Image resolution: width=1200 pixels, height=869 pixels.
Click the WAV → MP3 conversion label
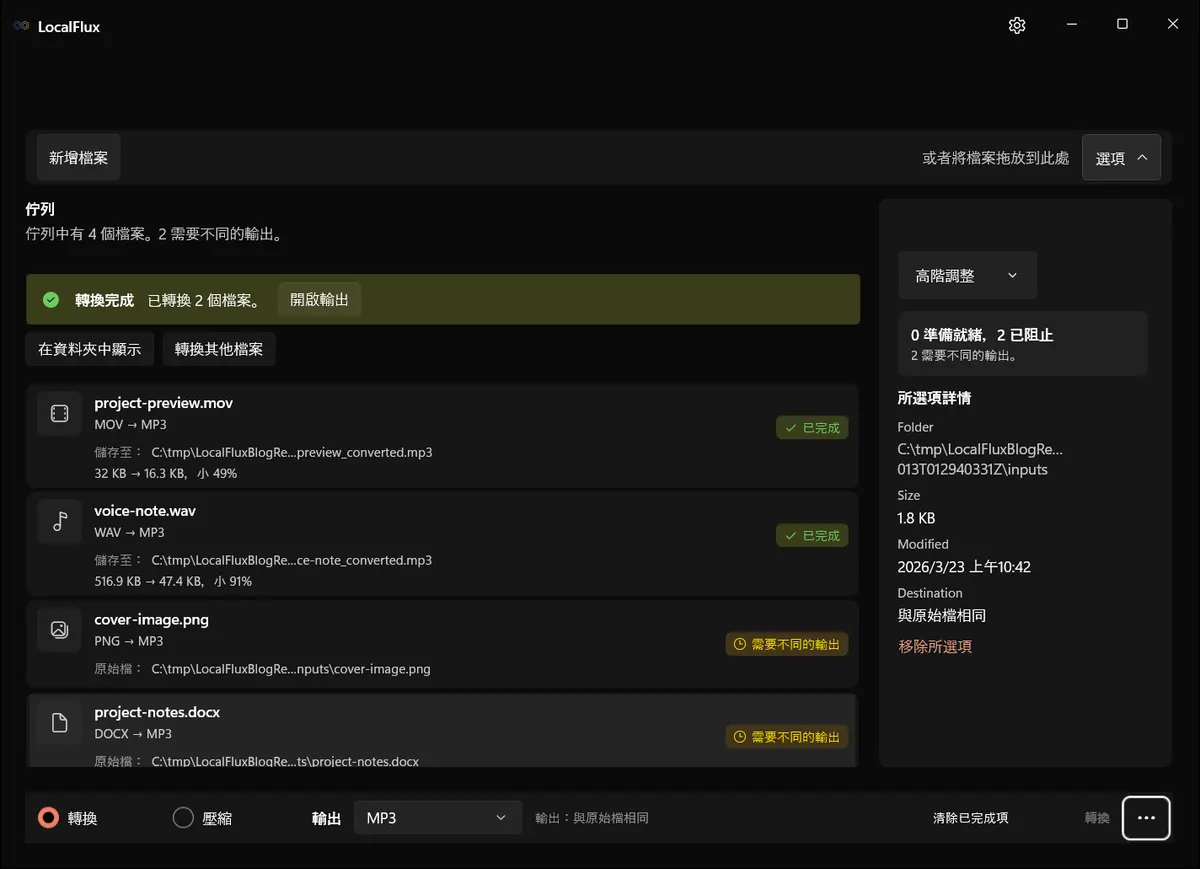130,533
